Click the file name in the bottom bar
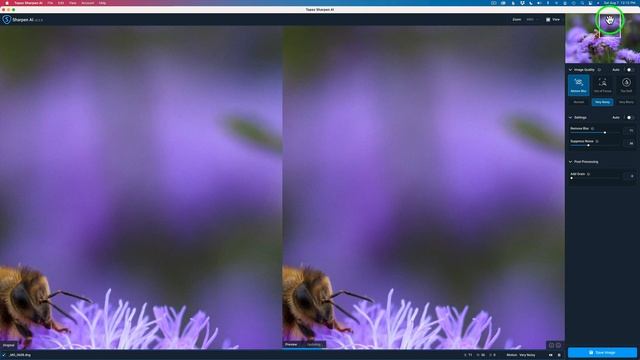Viewport: 640px width, 360px height. click(20, 355)
